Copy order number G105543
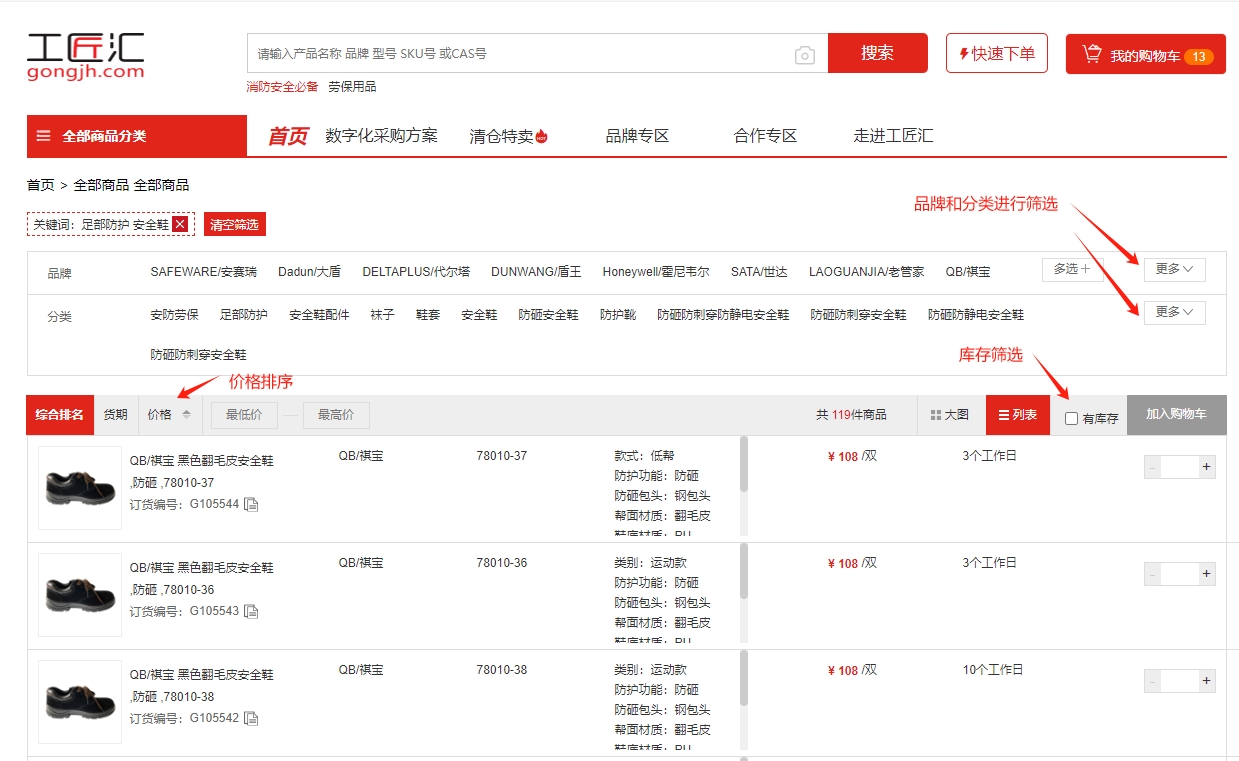The image size is (1239, 761). 252,611
